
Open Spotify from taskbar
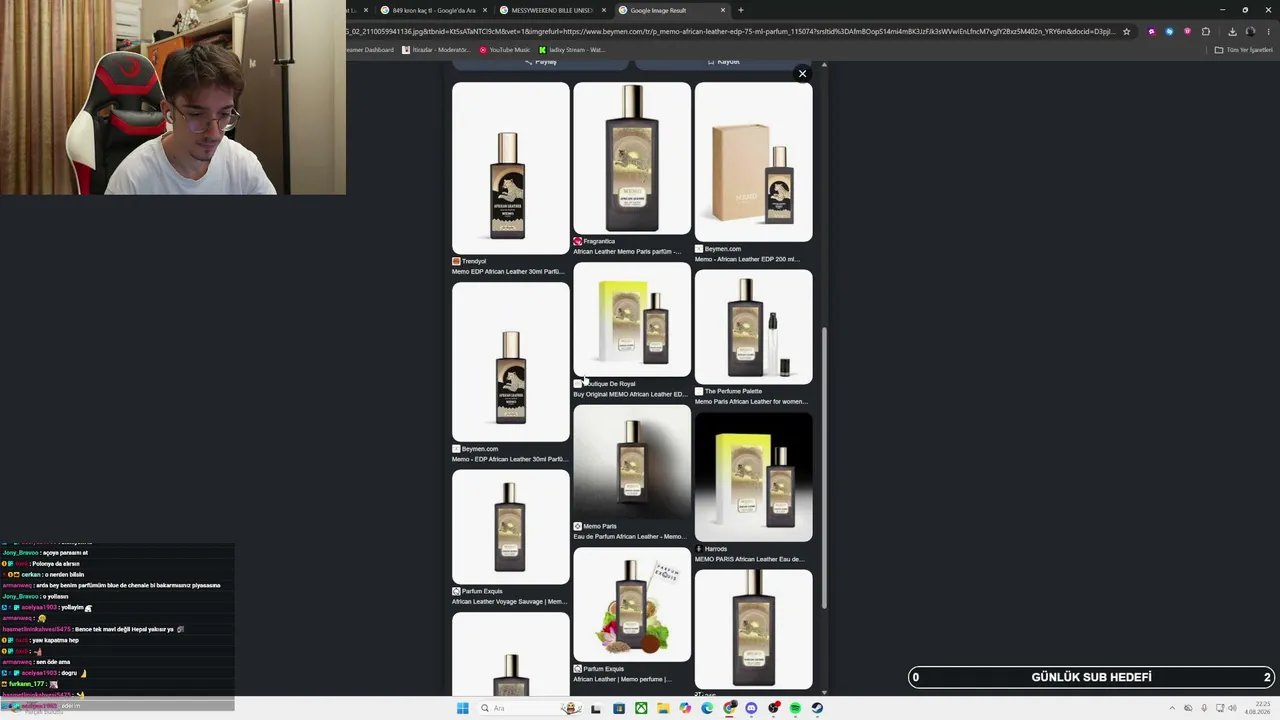pyautogui.click(x=795, y=708)
